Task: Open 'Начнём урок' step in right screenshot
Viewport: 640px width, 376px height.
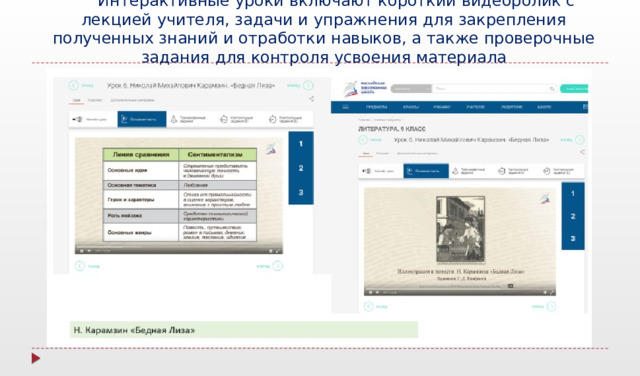Action: 381,171
